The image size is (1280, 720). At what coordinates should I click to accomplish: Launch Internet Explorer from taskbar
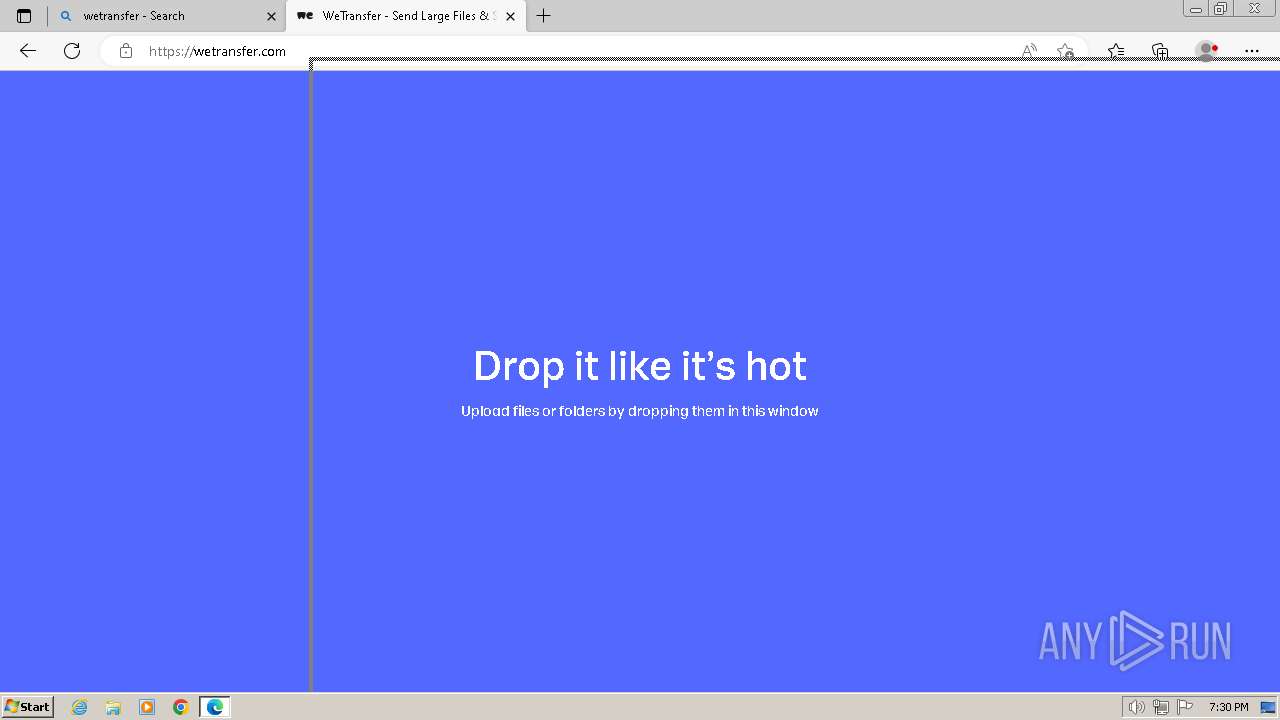[x=80, y=707]
